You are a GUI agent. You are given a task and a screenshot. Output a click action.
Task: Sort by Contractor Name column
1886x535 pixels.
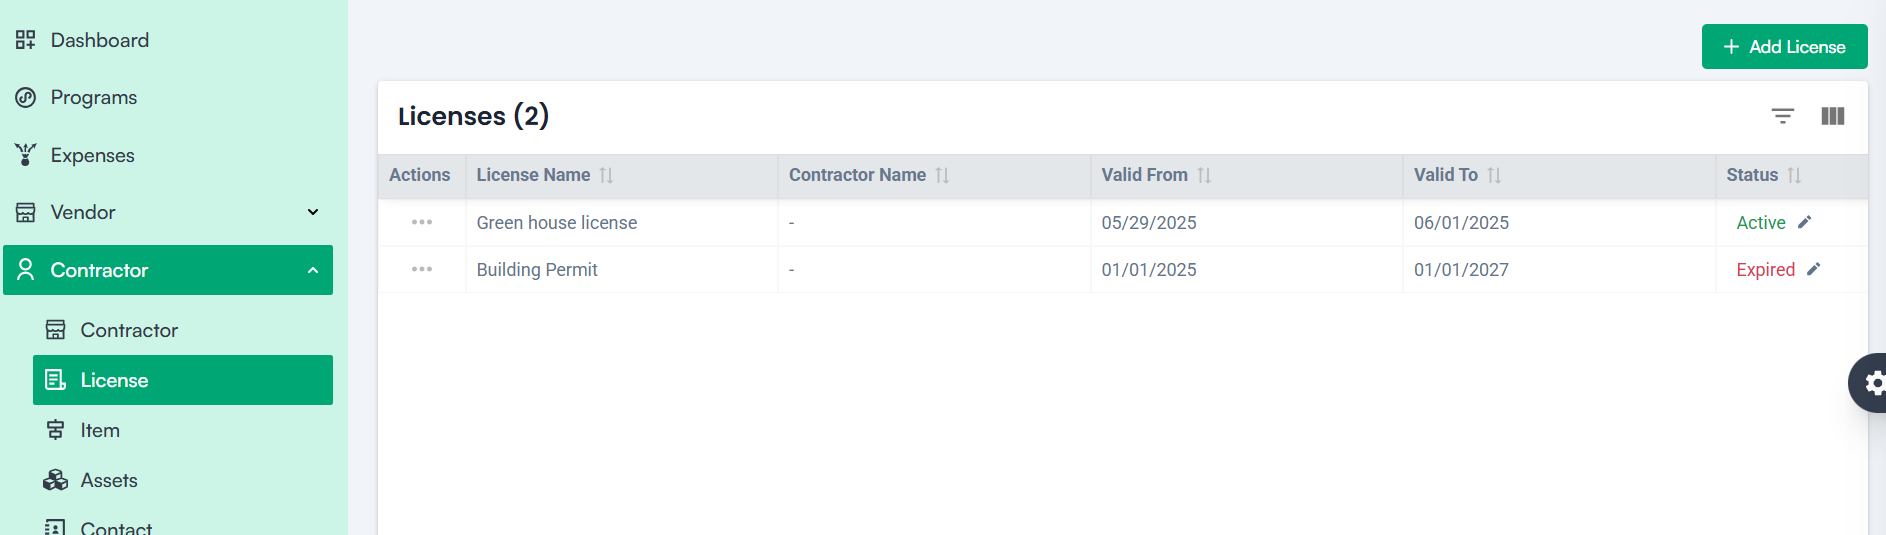(942, 176)
